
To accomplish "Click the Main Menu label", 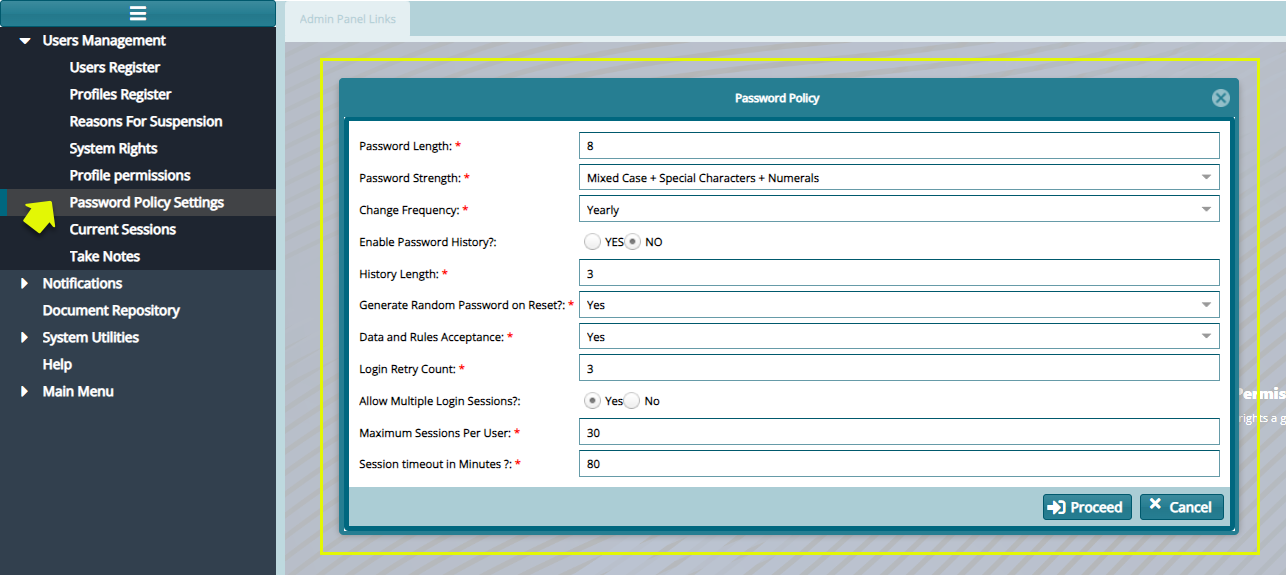I will [78, 392].
